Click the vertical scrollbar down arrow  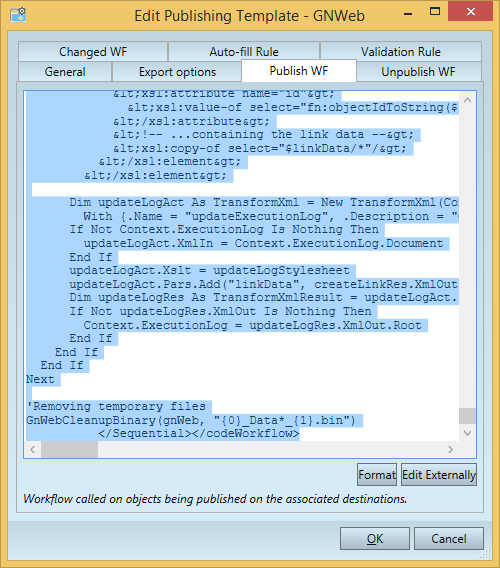click(x=467, y=433)
